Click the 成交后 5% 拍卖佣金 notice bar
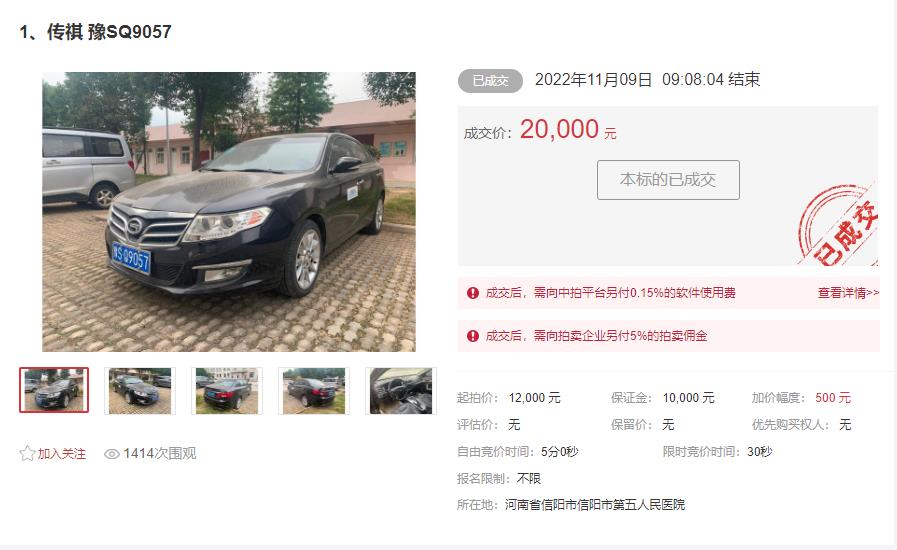Viewport: 897px width, 550px height. (x=668, y=336)
